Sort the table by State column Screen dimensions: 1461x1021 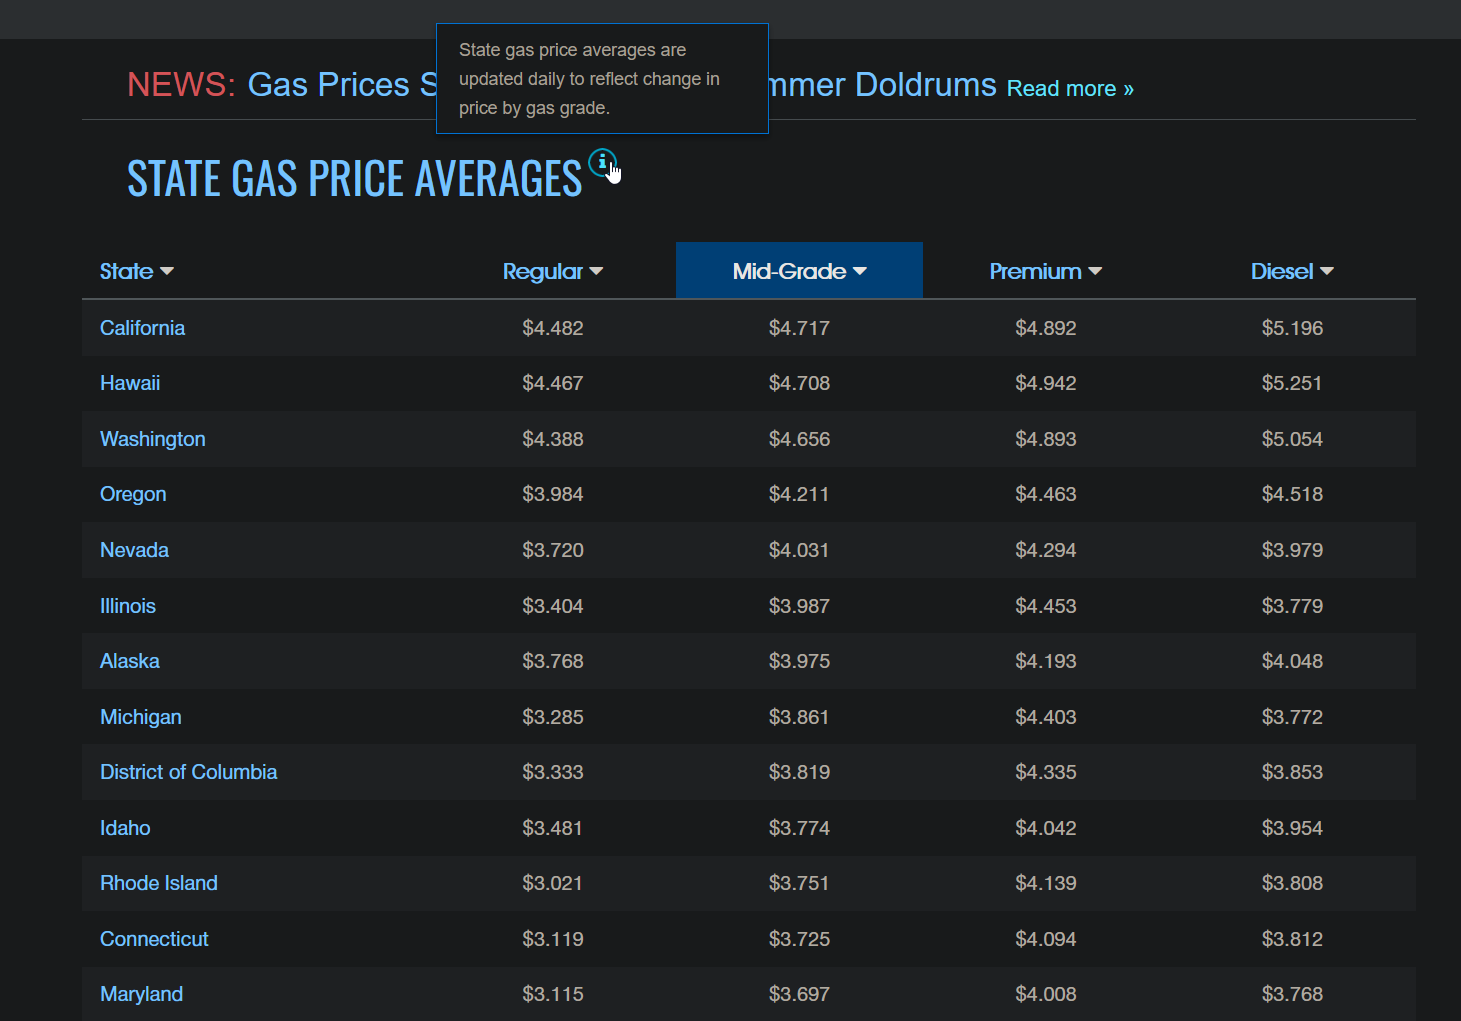[x=137, y=271]
